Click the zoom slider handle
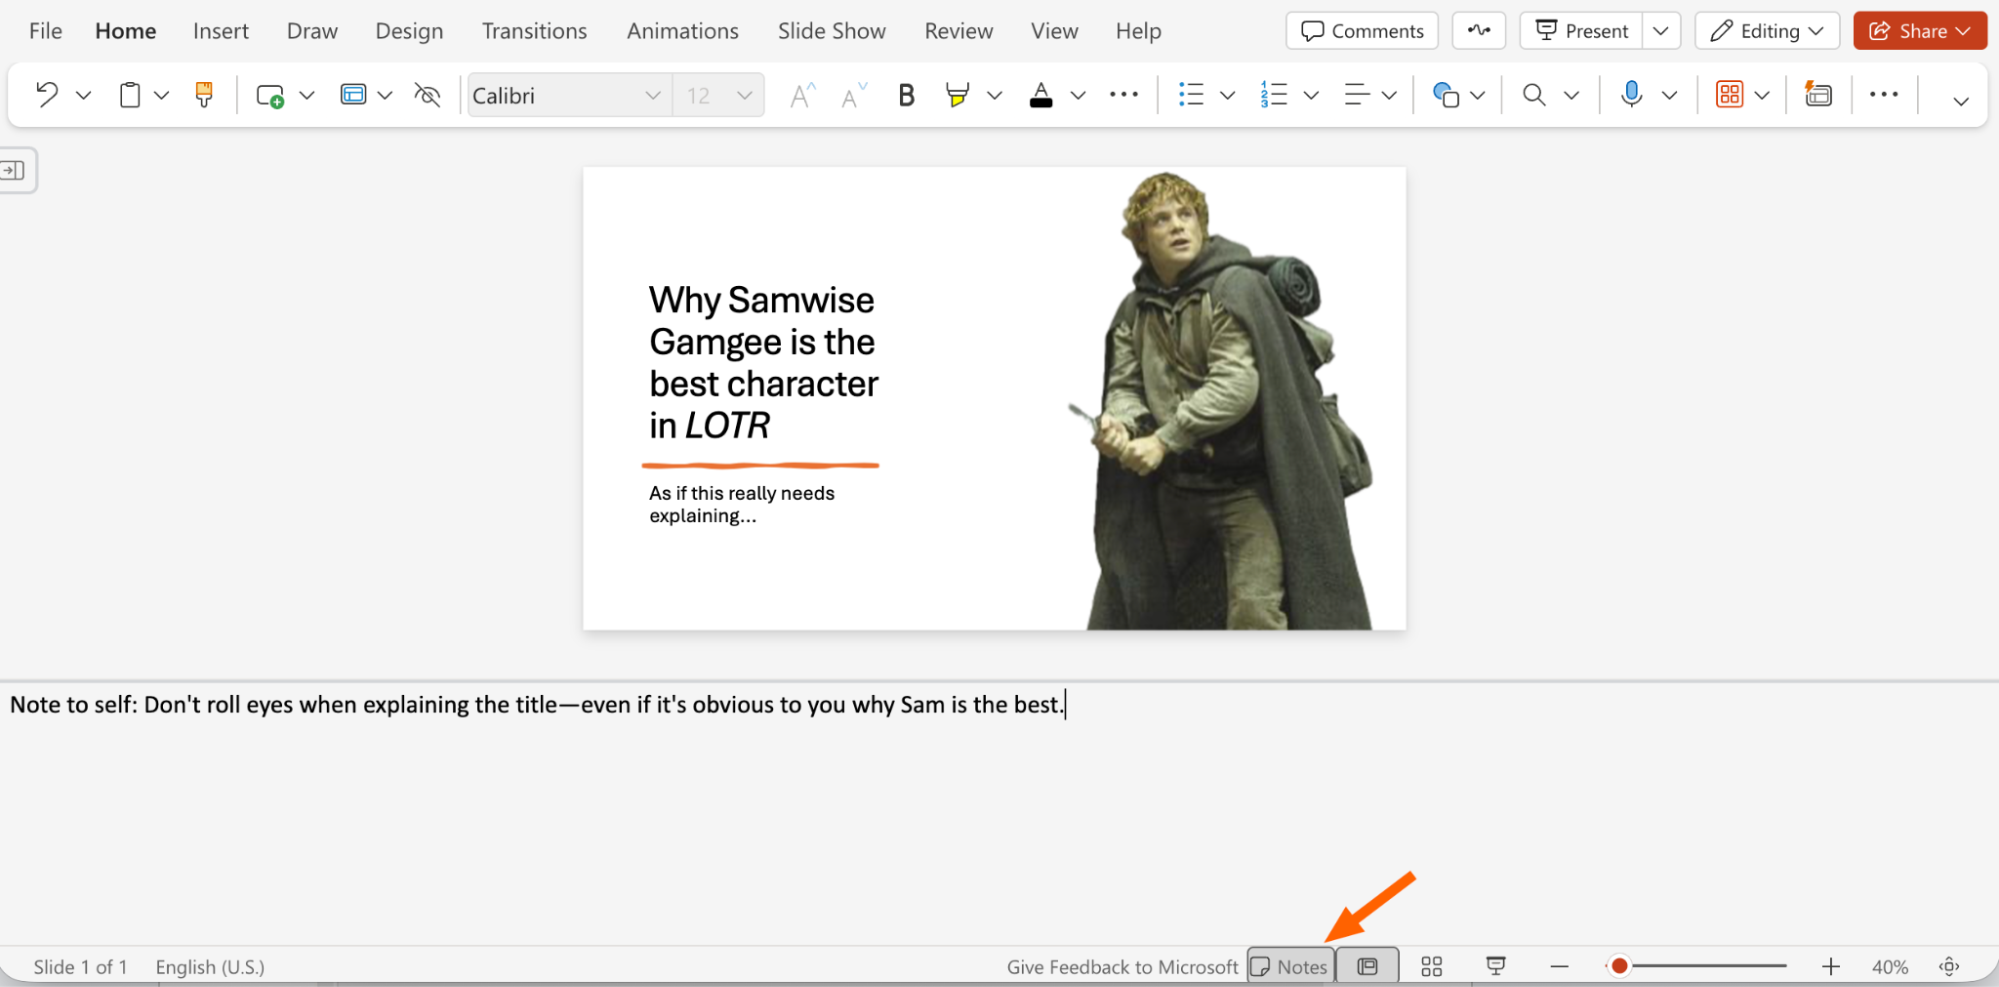This screenshot has width=1999, height=987. pos(1619,966)
